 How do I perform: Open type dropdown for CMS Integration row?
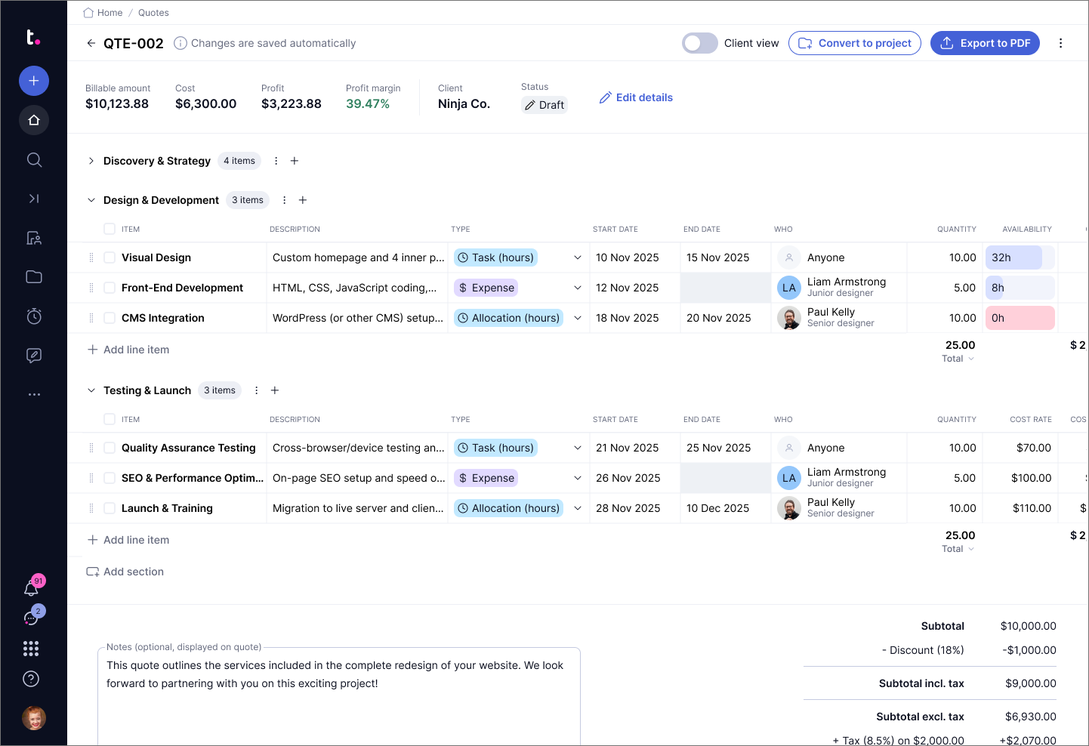pyautogui.click(x=577, y=318)
